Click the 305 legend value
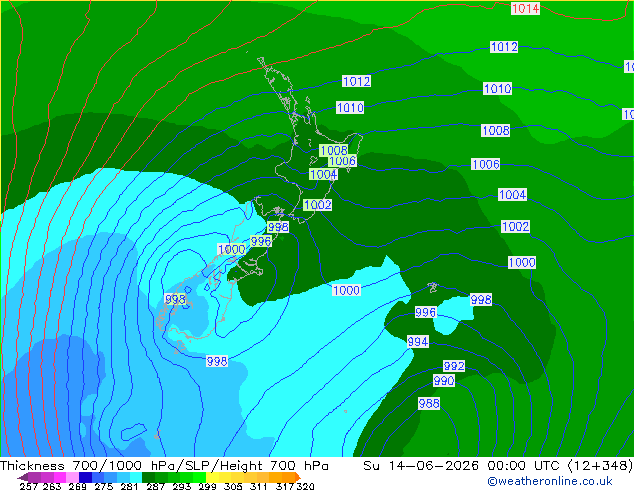The width and height of the screenshot is (634, 490). (x=233, y=486)
